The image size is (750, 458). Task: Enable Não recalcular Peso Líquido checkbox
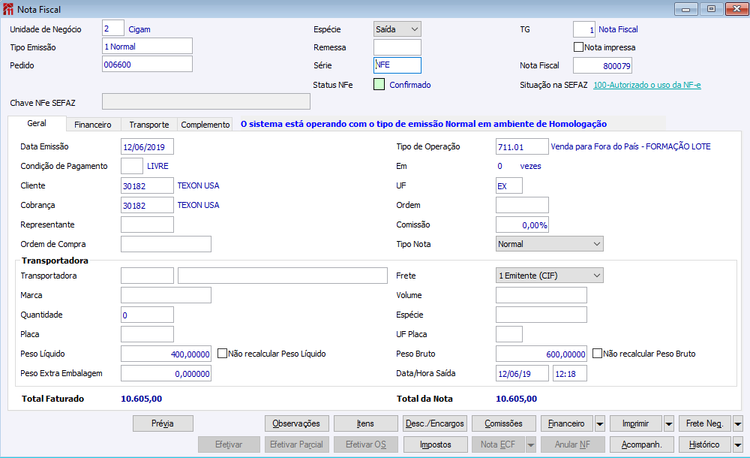click(222, 353)
